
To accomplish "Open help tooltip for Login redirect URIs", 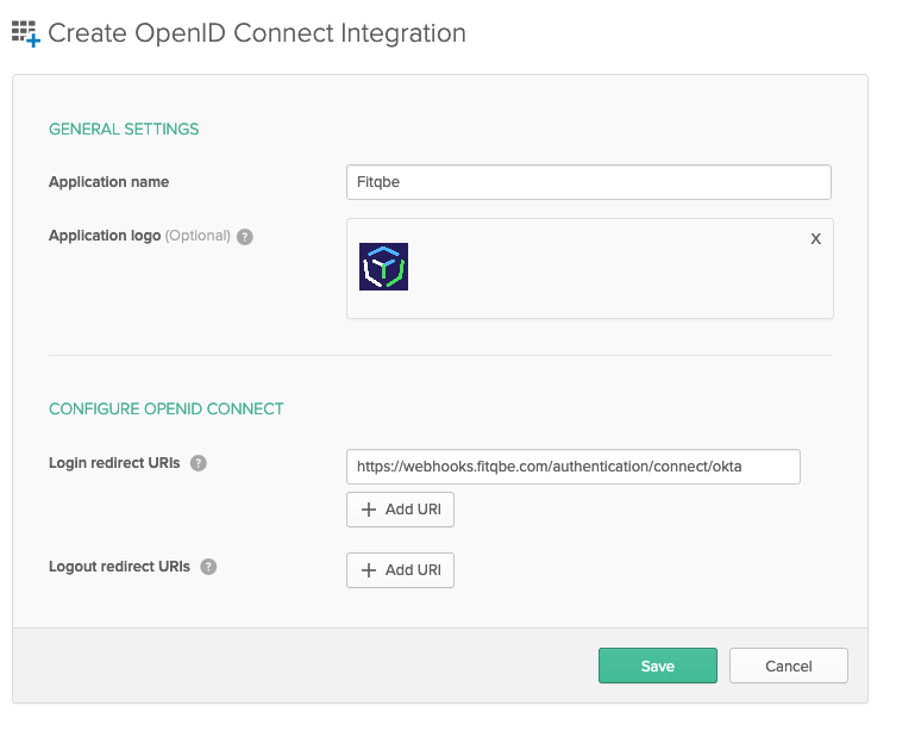I will point(199,463).
